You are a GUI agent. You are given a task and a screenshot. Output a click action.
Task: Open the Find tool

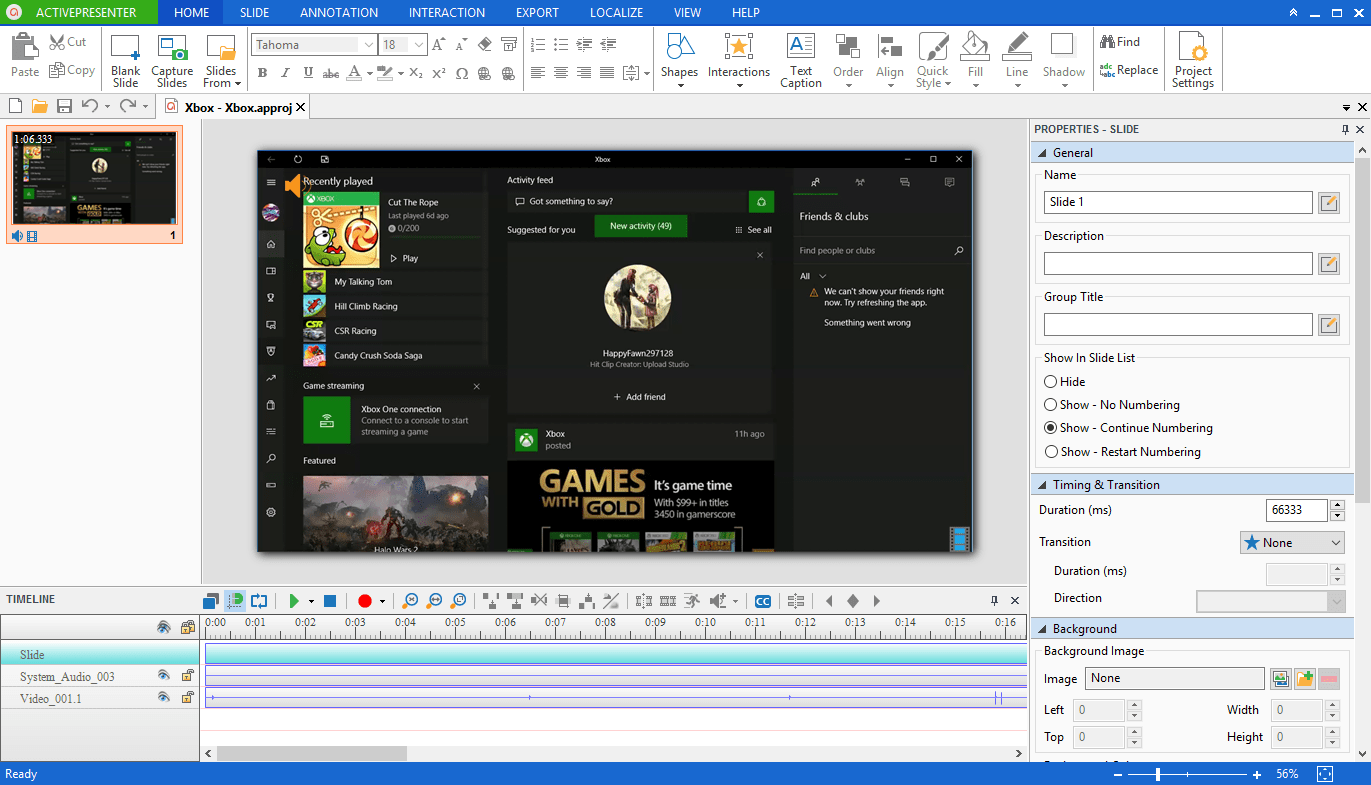point(1125,41)
